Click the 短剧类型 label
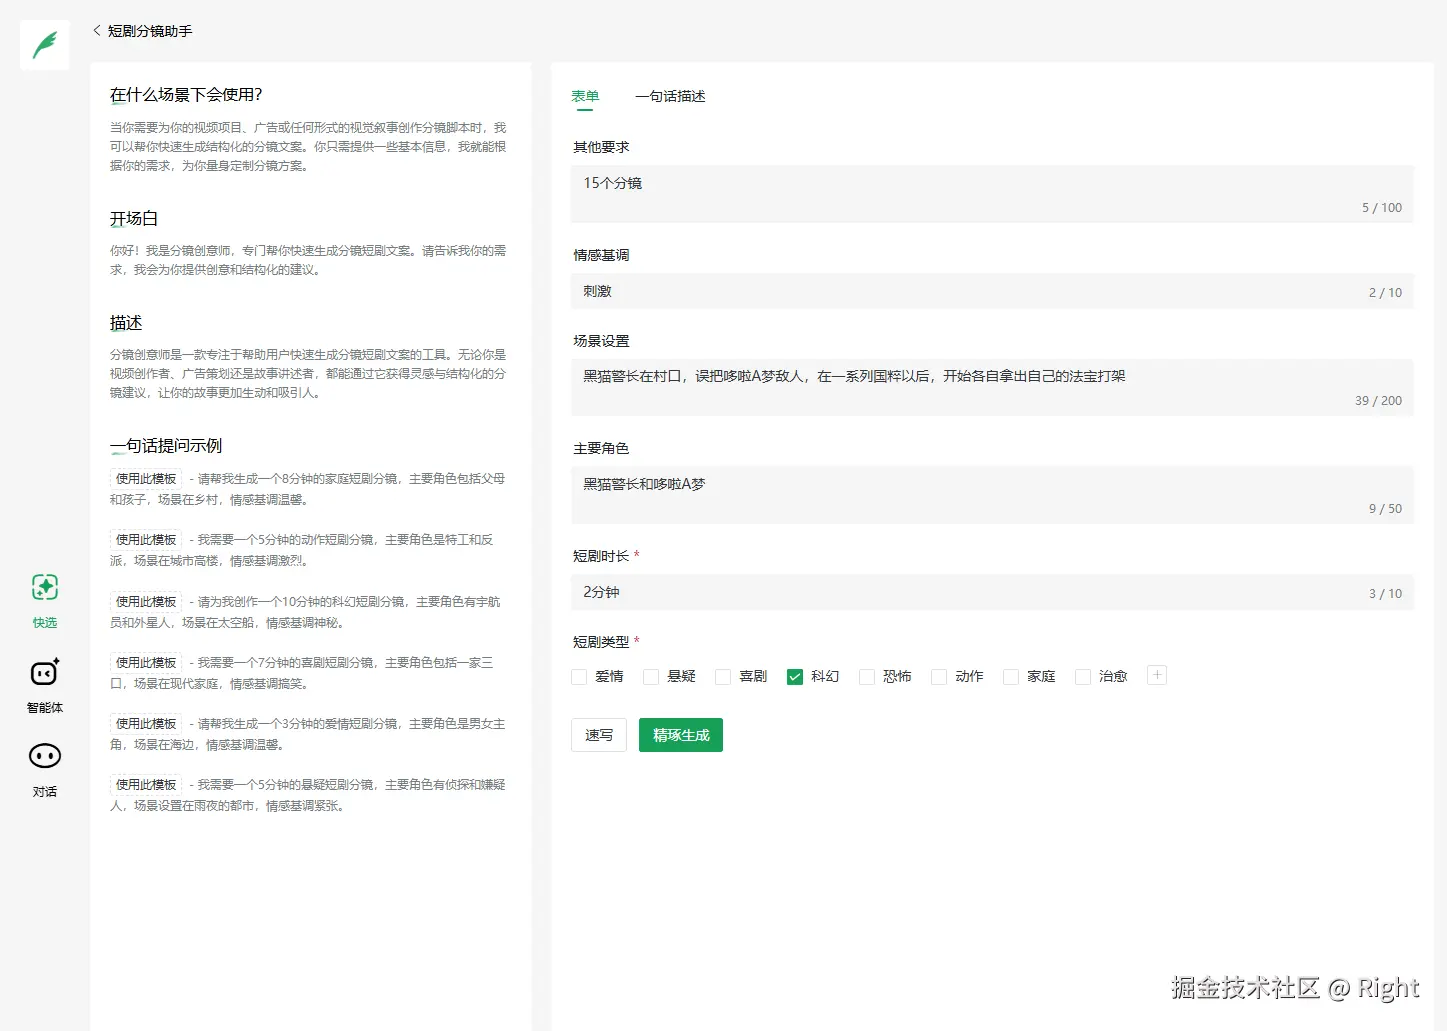This screenshot has width=1447, height=1031. coord(601,642)
